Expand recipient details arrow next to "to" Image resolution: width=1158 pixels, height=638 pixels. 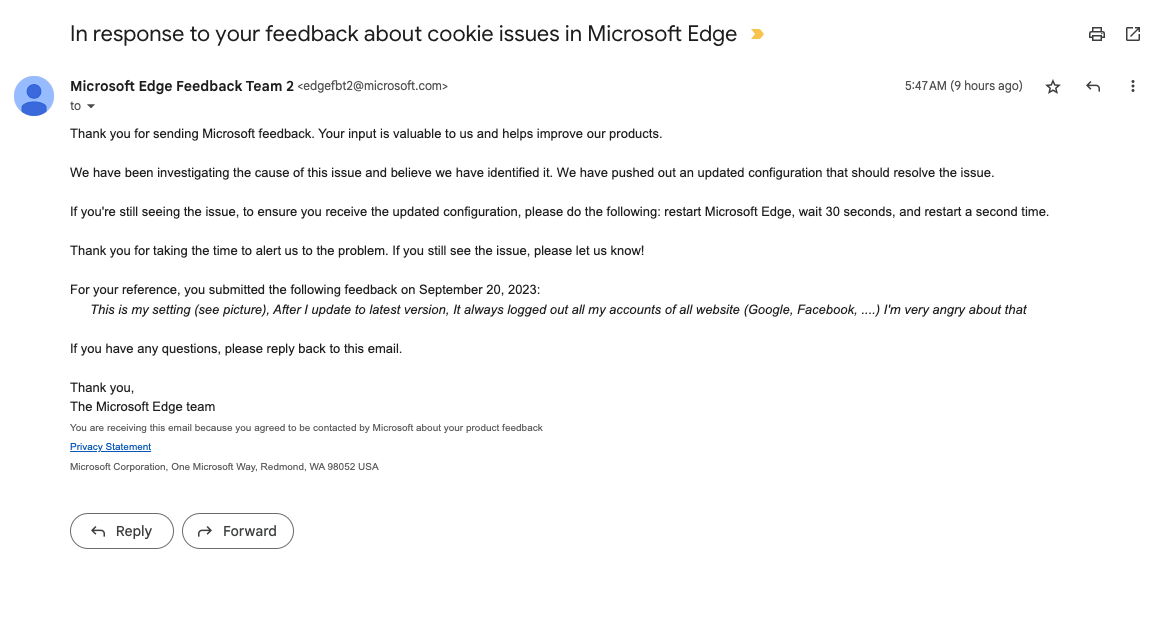(91, 107)
